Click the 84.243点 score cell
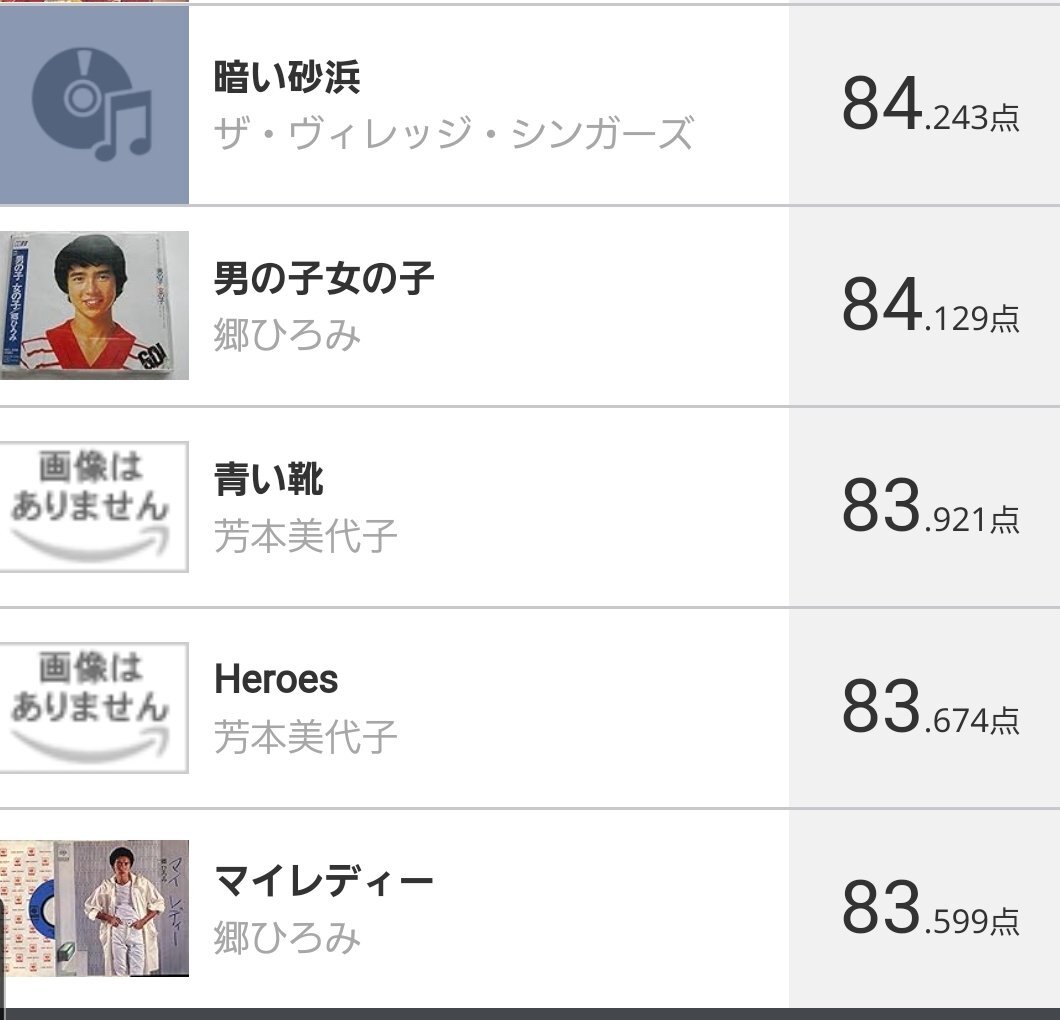 click(924, 104)
